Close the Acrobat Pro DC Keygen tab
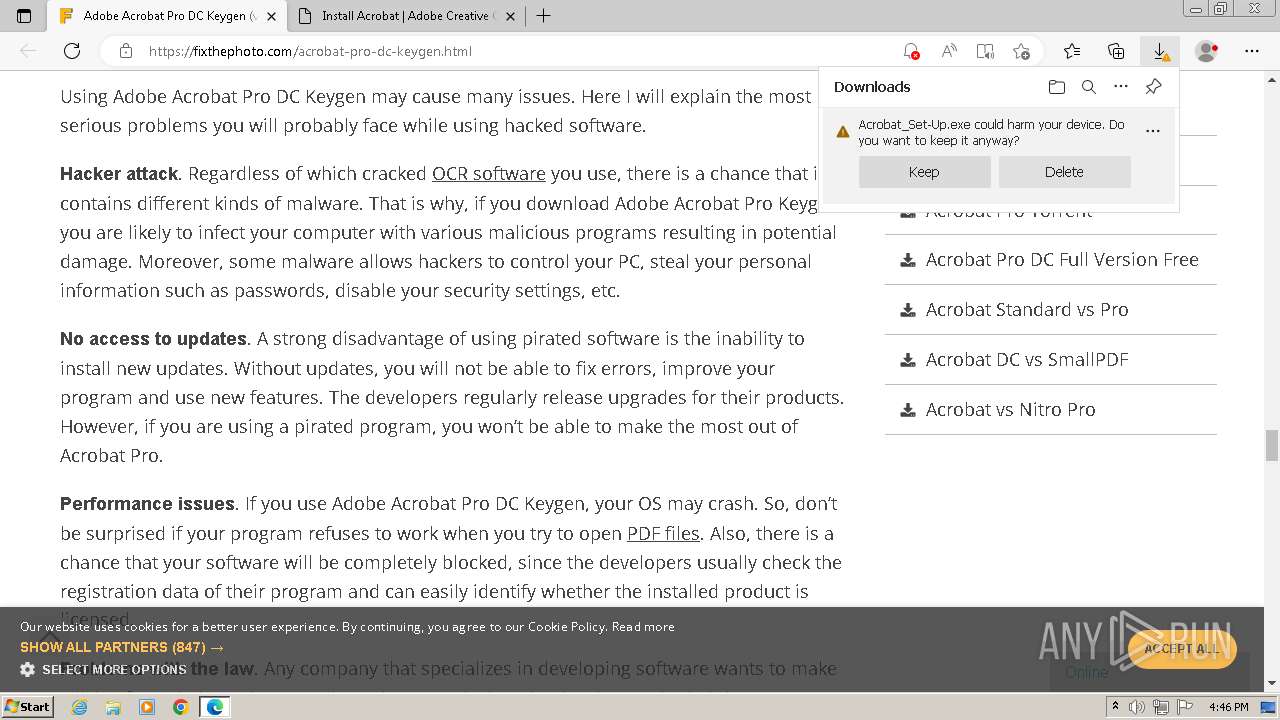The image size is (1280, 720). (271, 16)
